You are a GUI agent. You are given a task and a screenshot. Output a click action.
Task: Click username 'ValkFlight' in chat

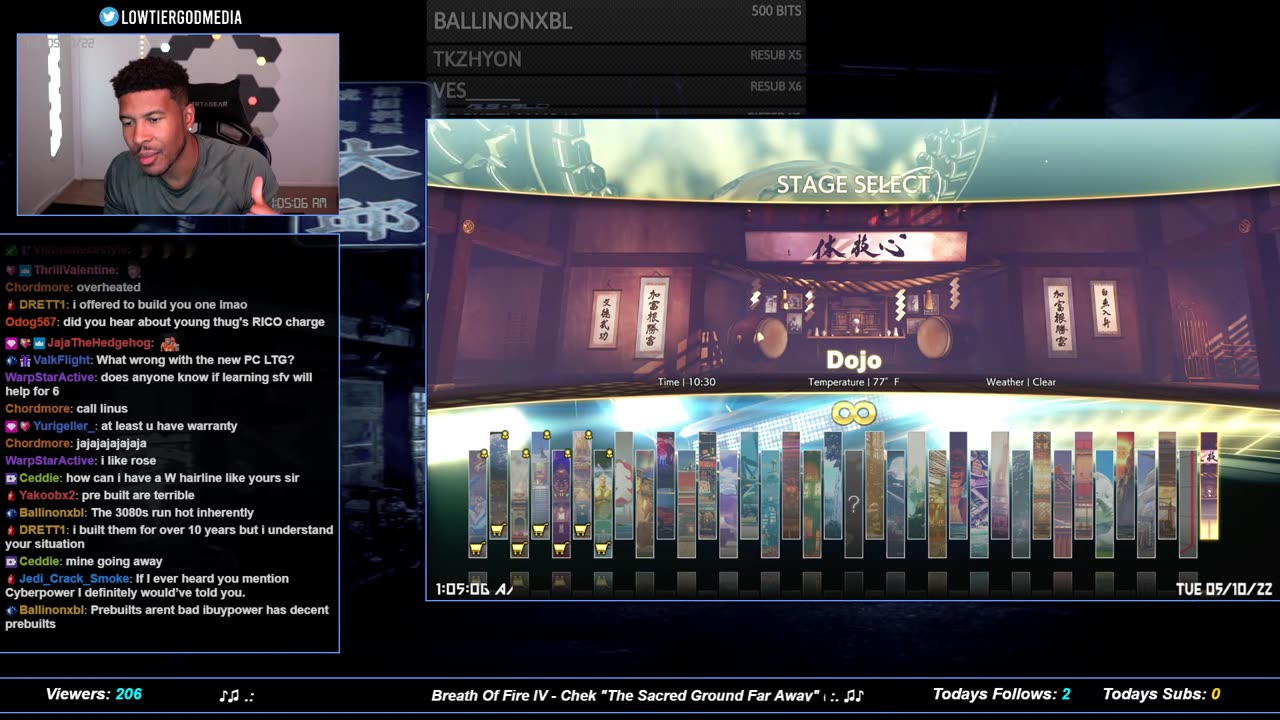click(62, 360)
